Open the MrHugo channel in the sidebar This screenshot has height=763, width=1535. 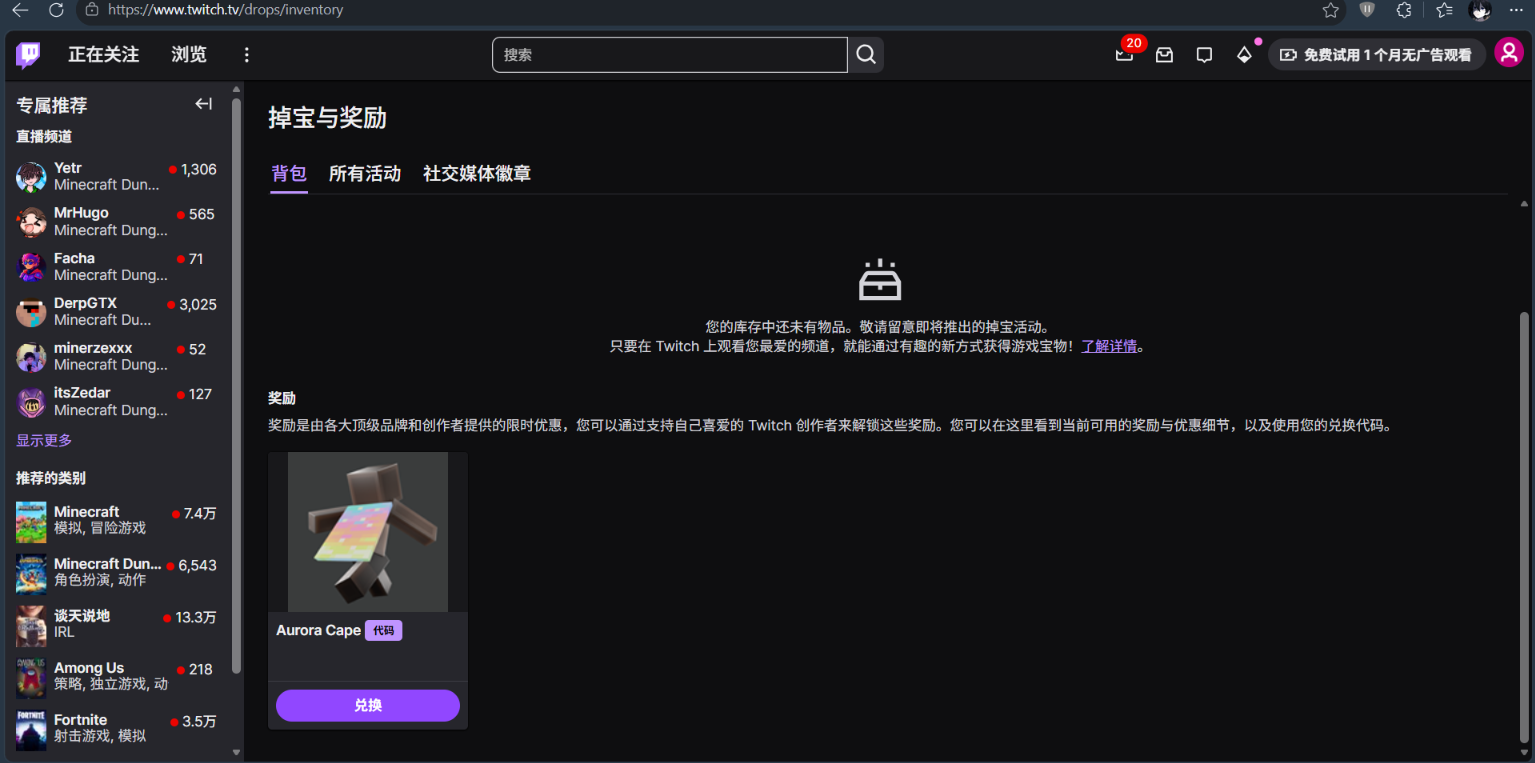pyautogui.click(x=116, y=222)
